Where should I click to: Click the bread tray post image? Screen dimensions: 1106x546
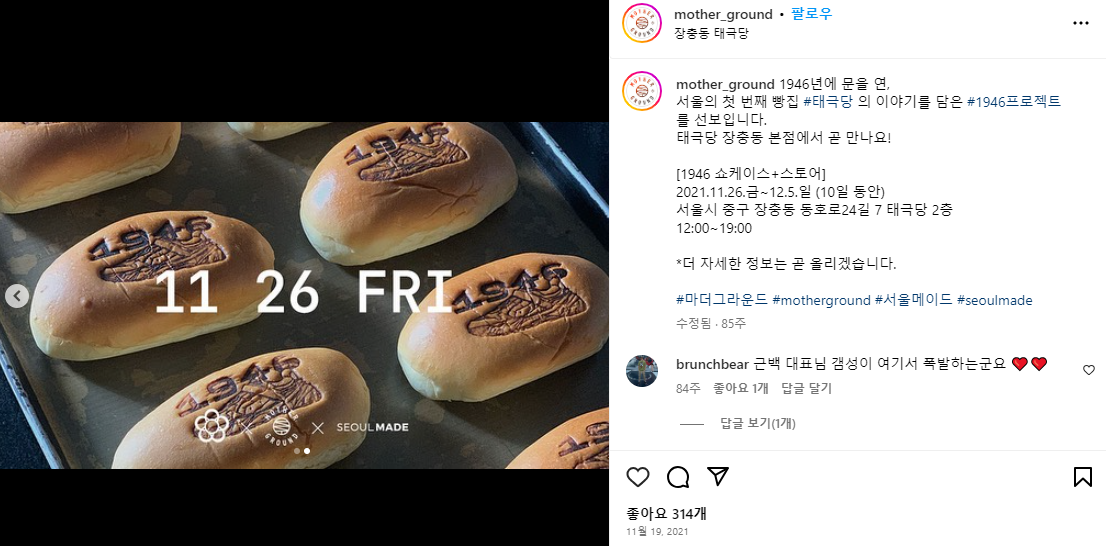pyautogui.click(x=304, y=295)
